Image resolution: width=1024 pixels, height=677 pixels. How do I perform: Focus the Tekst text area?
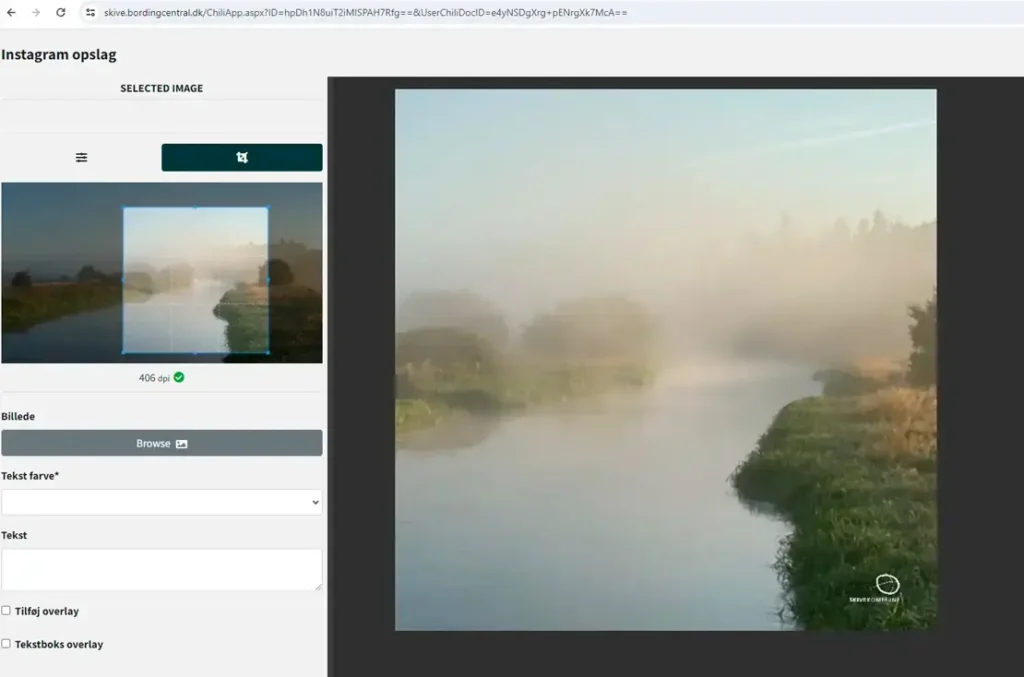(161, 568)
